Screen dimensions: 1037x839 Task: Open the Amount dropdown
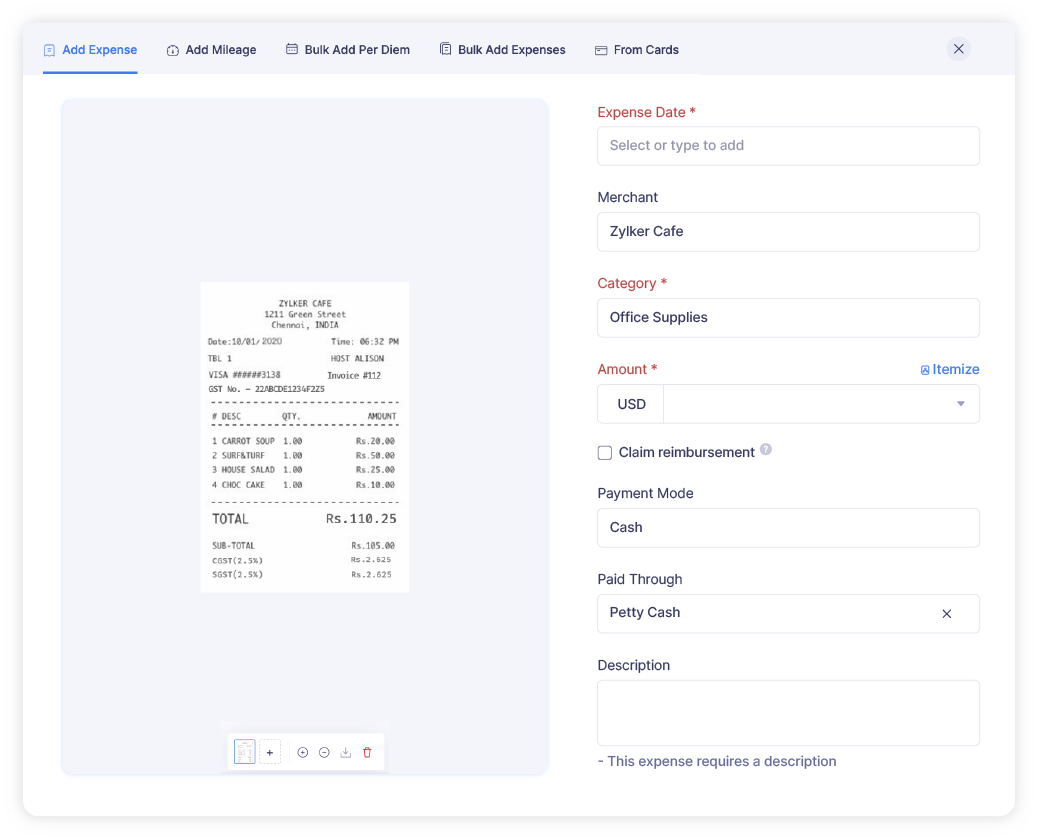tap(958, 404)
